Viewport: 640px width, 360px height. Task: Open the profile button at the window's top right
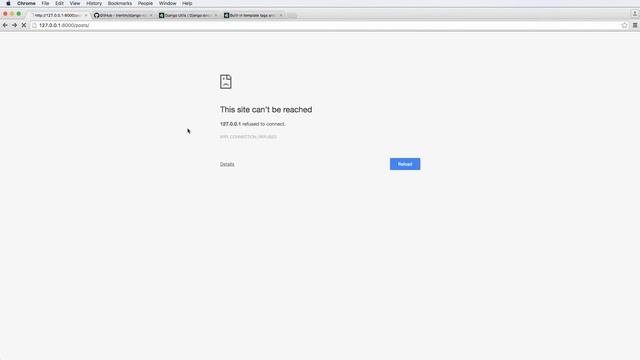pos(635,14)
